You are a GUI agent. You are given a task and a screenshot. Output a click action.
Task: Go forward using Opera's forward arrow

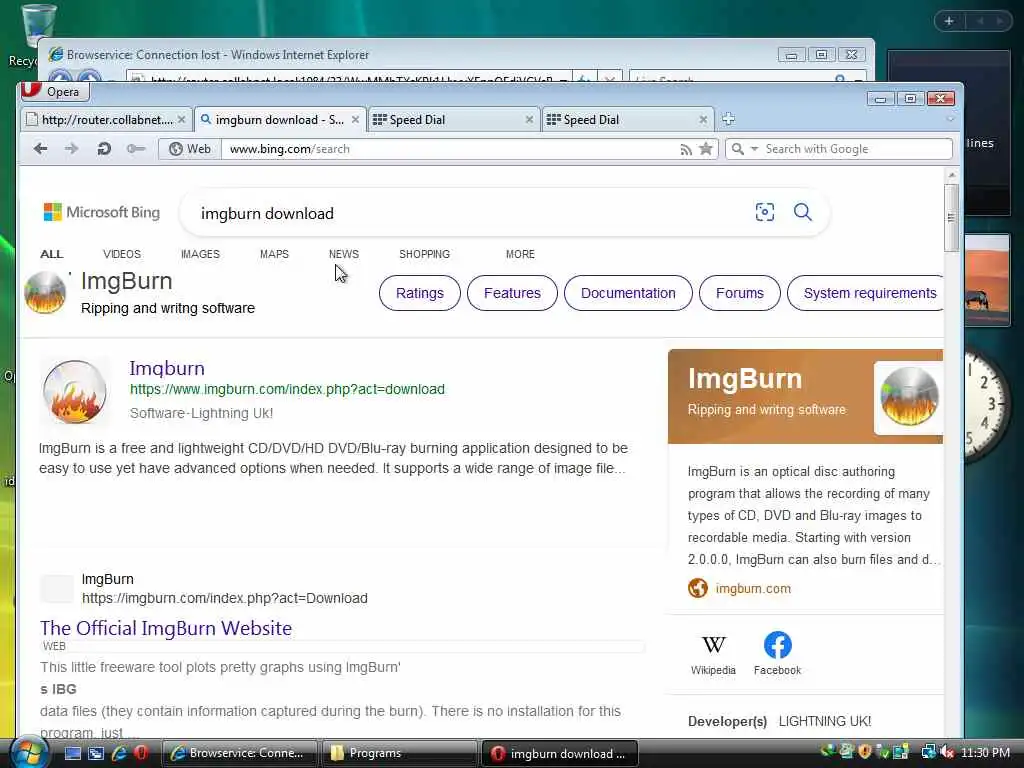point(71,149)
